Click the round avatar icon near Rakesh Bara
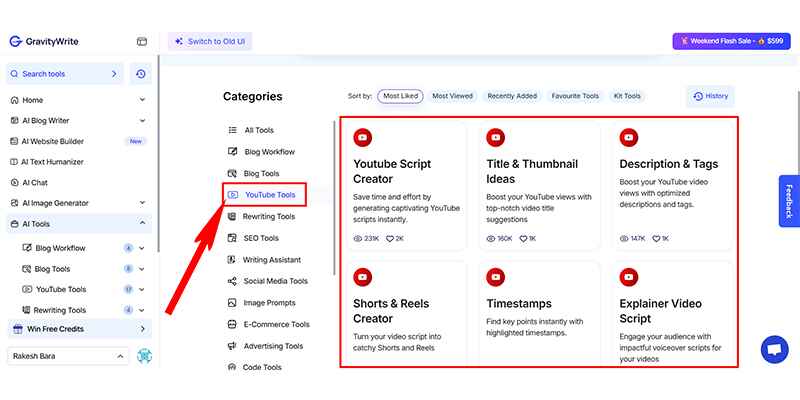Viewport: 800px width, 400px height. pyautogui.click(x=144, y=356)
